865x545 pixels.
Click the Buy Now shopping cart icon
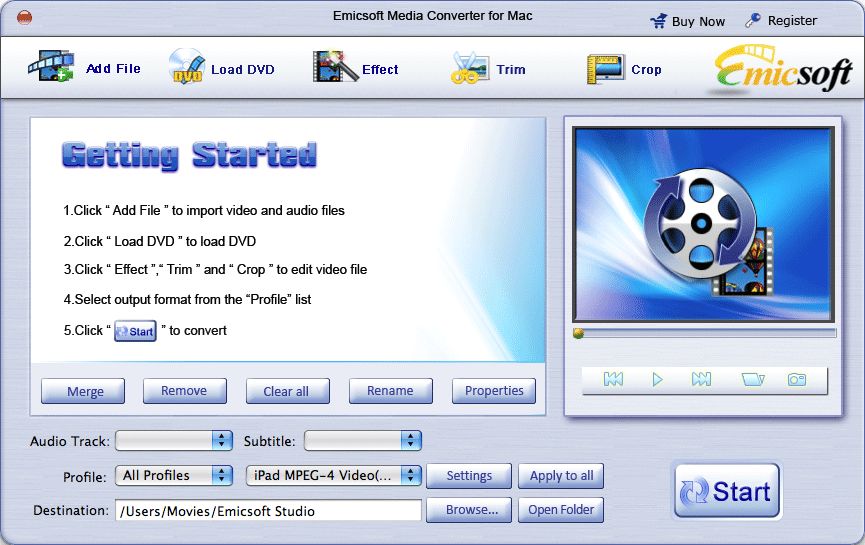point(658,21)
